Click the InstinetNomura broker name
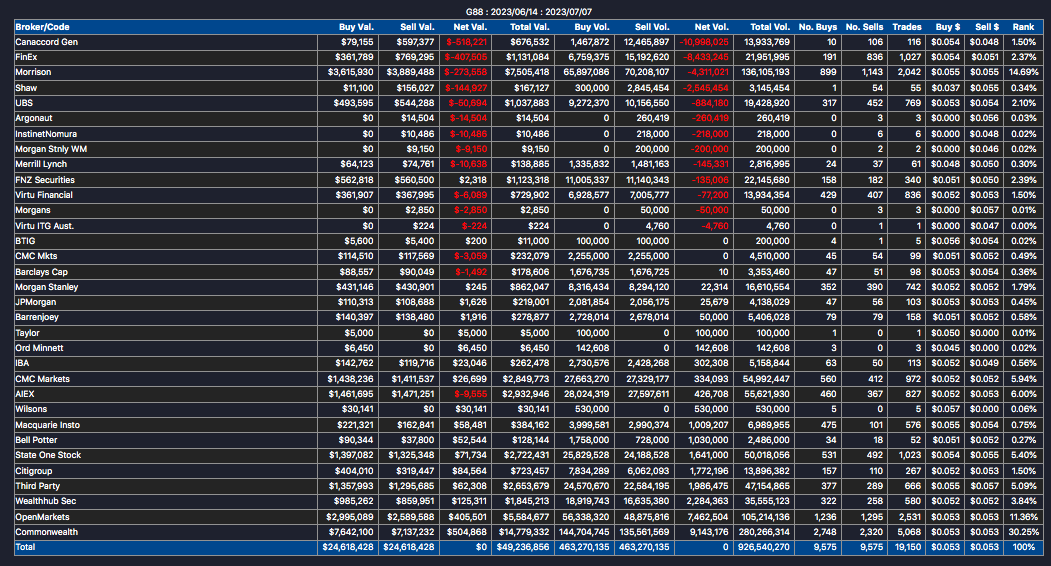Viewport: 1051px width, 566px height. [46, 134]
